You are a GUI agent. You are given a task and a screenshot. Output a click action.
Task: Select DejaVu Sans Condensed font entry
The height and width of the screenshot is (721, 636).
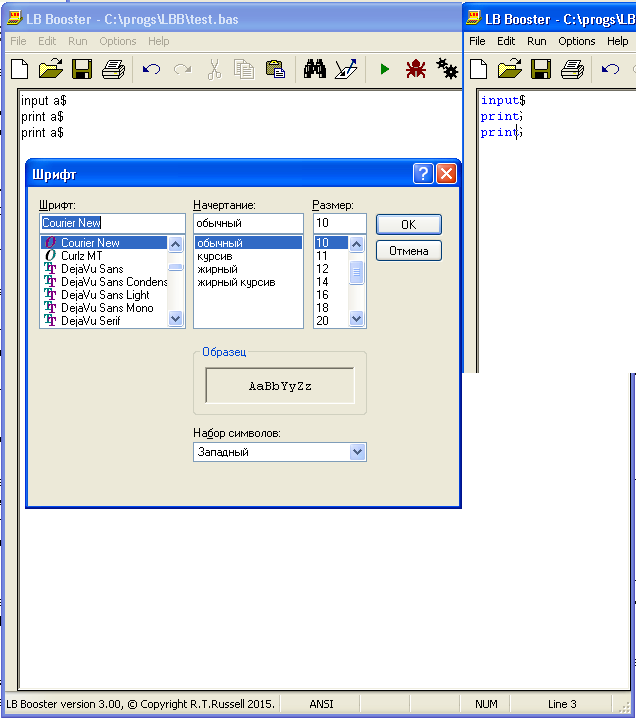tap(104, 281)
